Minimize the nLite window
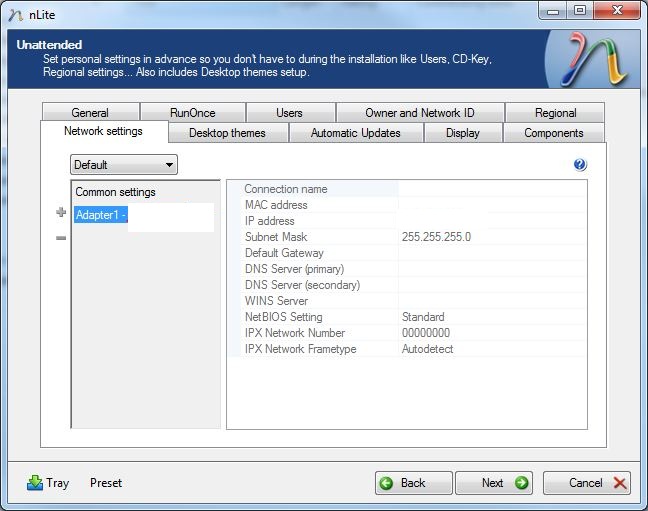Screen dimensions: 648x511 (x=553, y=11)
